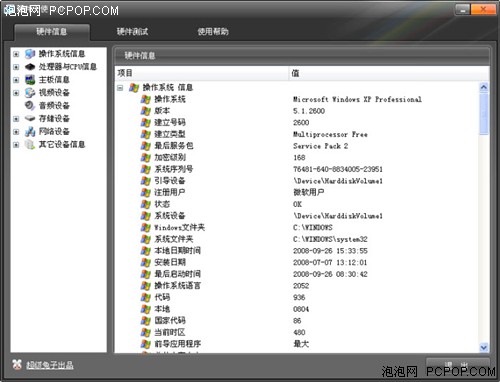Click the flag icon beside 建立类型 row
The height and width of the screenshot is (382, 500).
point(146,134)
